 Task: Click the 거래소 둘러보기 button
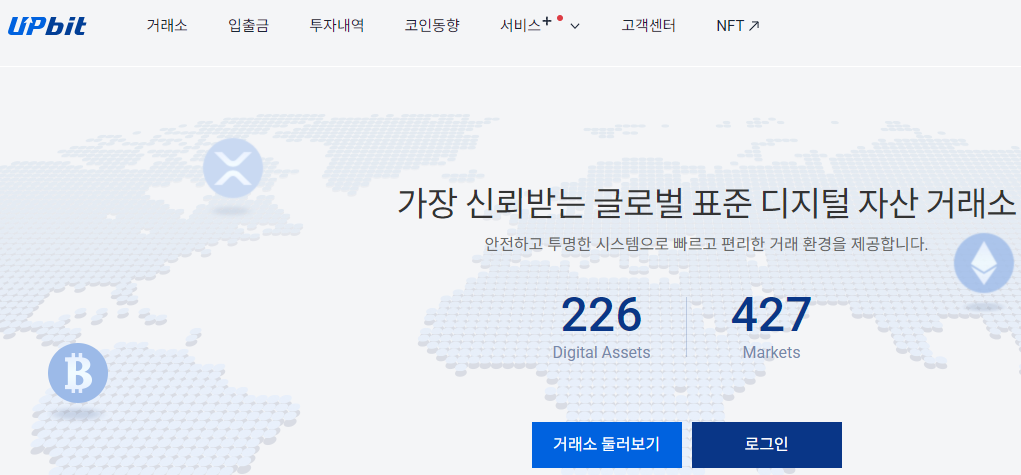[x=606, y=445]
